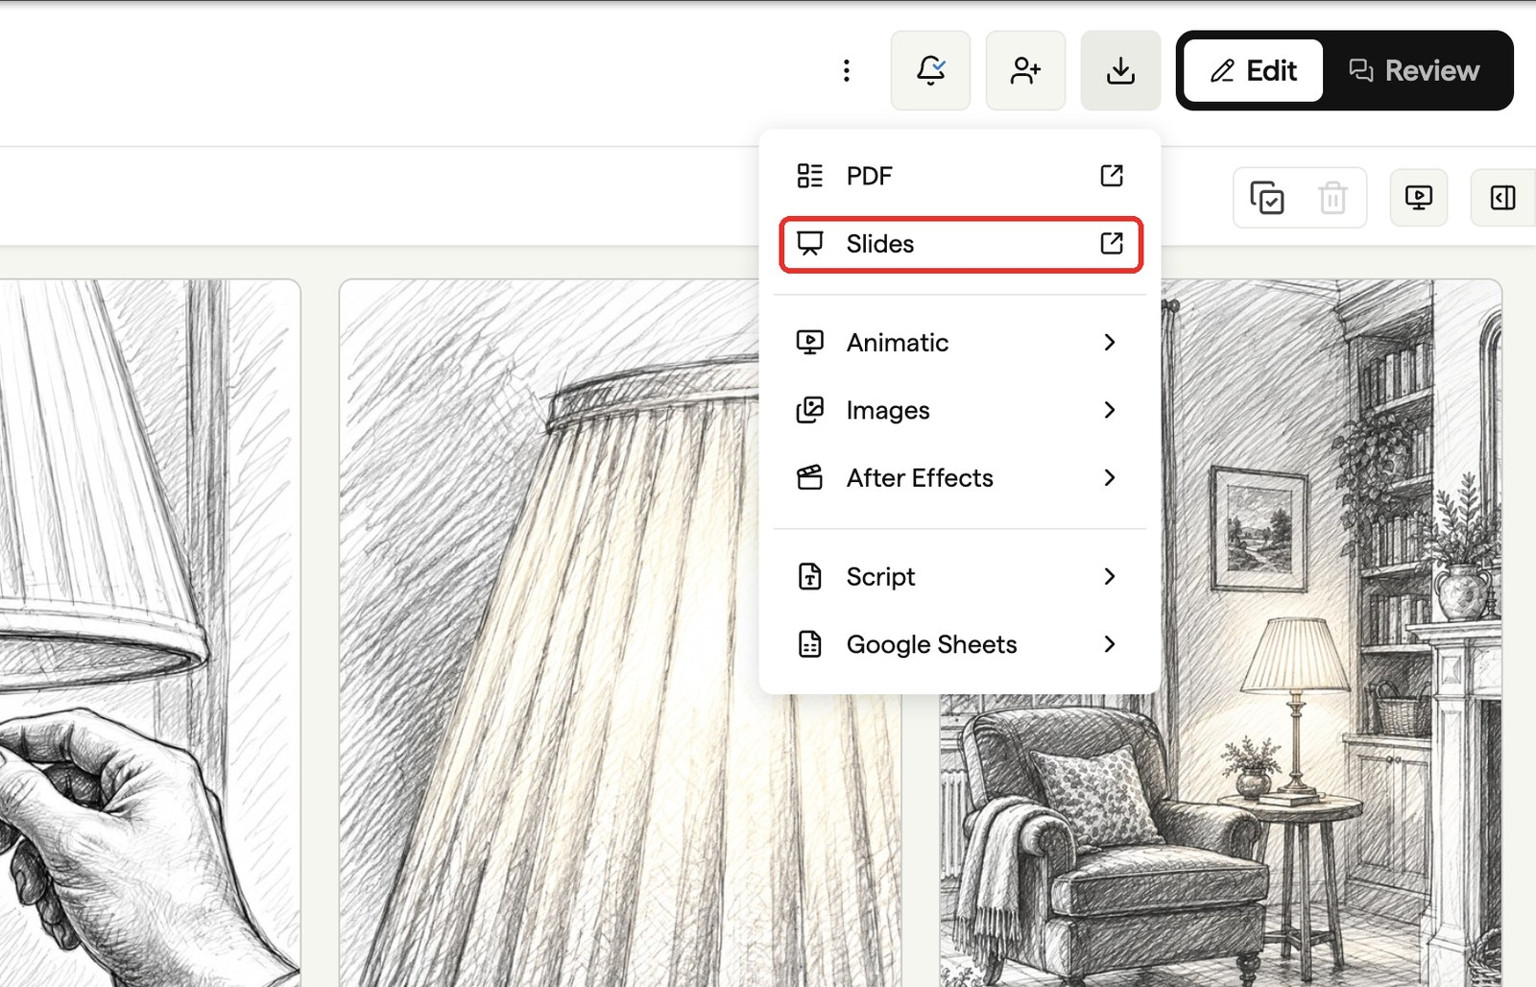Click the Slides presentation screen icon

click(x=810, y=244)
